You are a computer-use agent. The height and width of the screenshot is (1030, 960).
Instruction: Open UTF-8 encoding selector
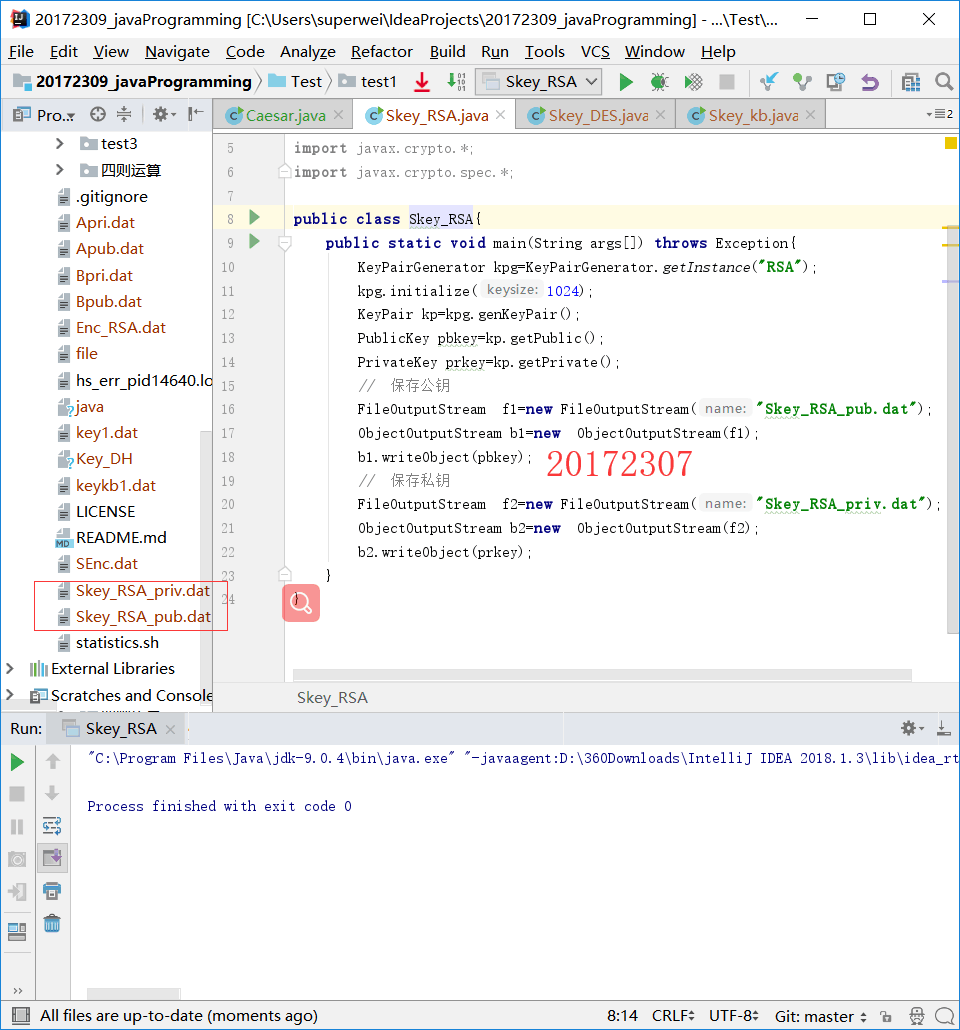point(734,1016)
